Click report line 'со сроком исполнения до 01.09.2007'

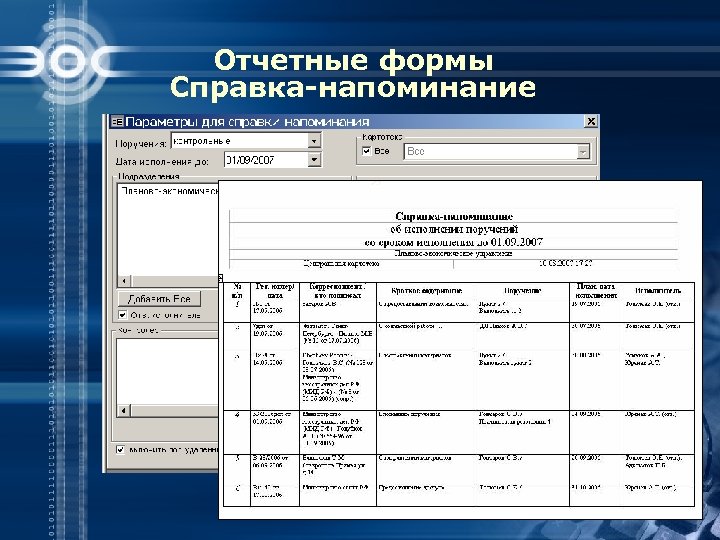[454, 242]
